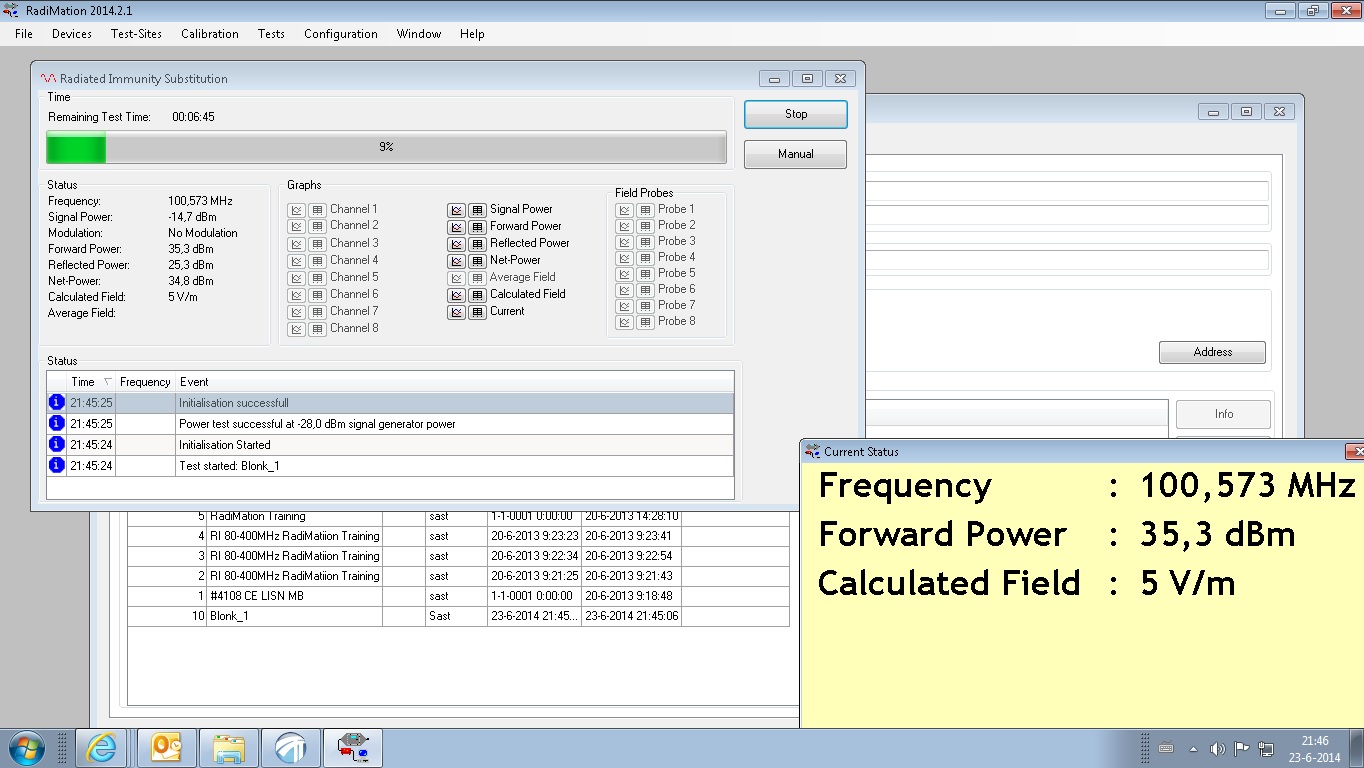The width and height of the screenshot is (1364, 768).
Task: Toggle the Probe 8 table display
Action: coord(644,321)
